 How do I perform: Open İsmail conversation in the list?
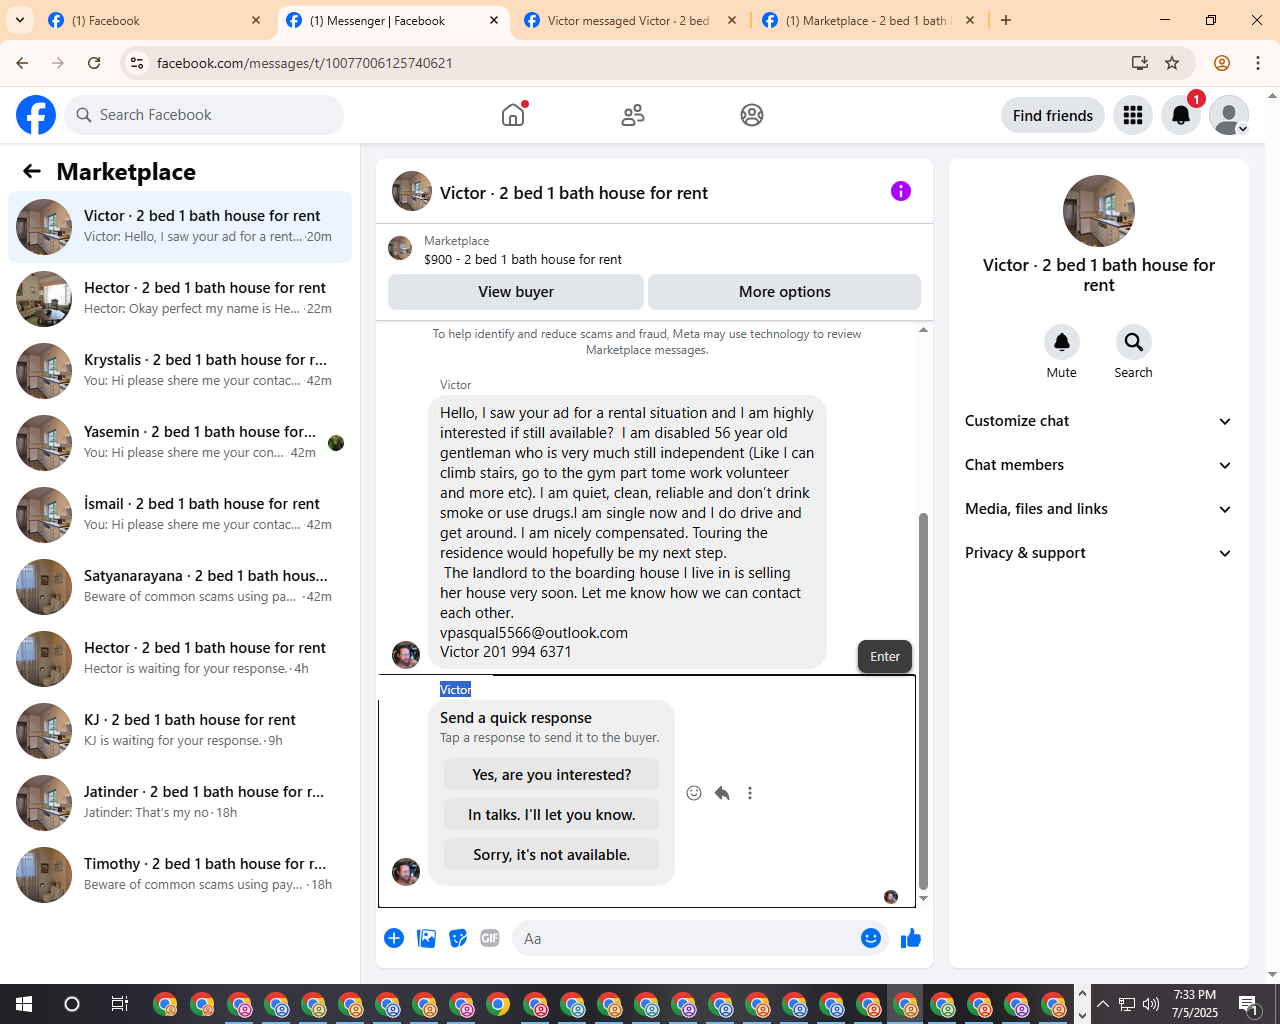(x=180, y=515)
